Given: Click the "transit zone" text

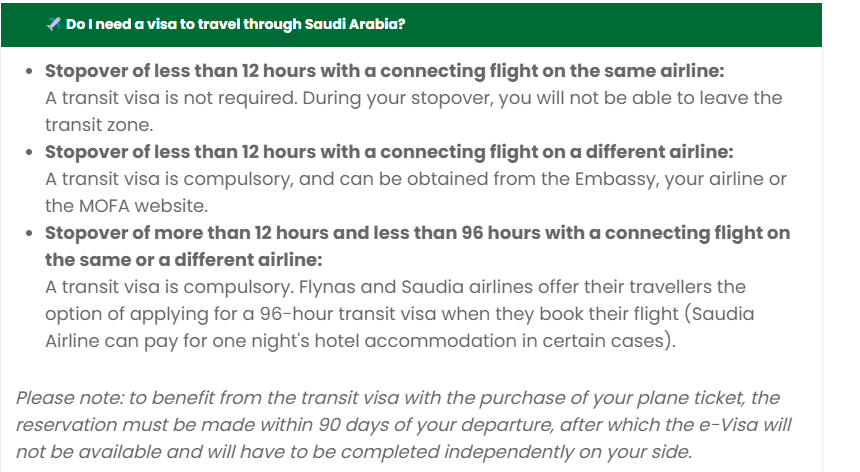Looking at the screenshot, I should 97,125.
